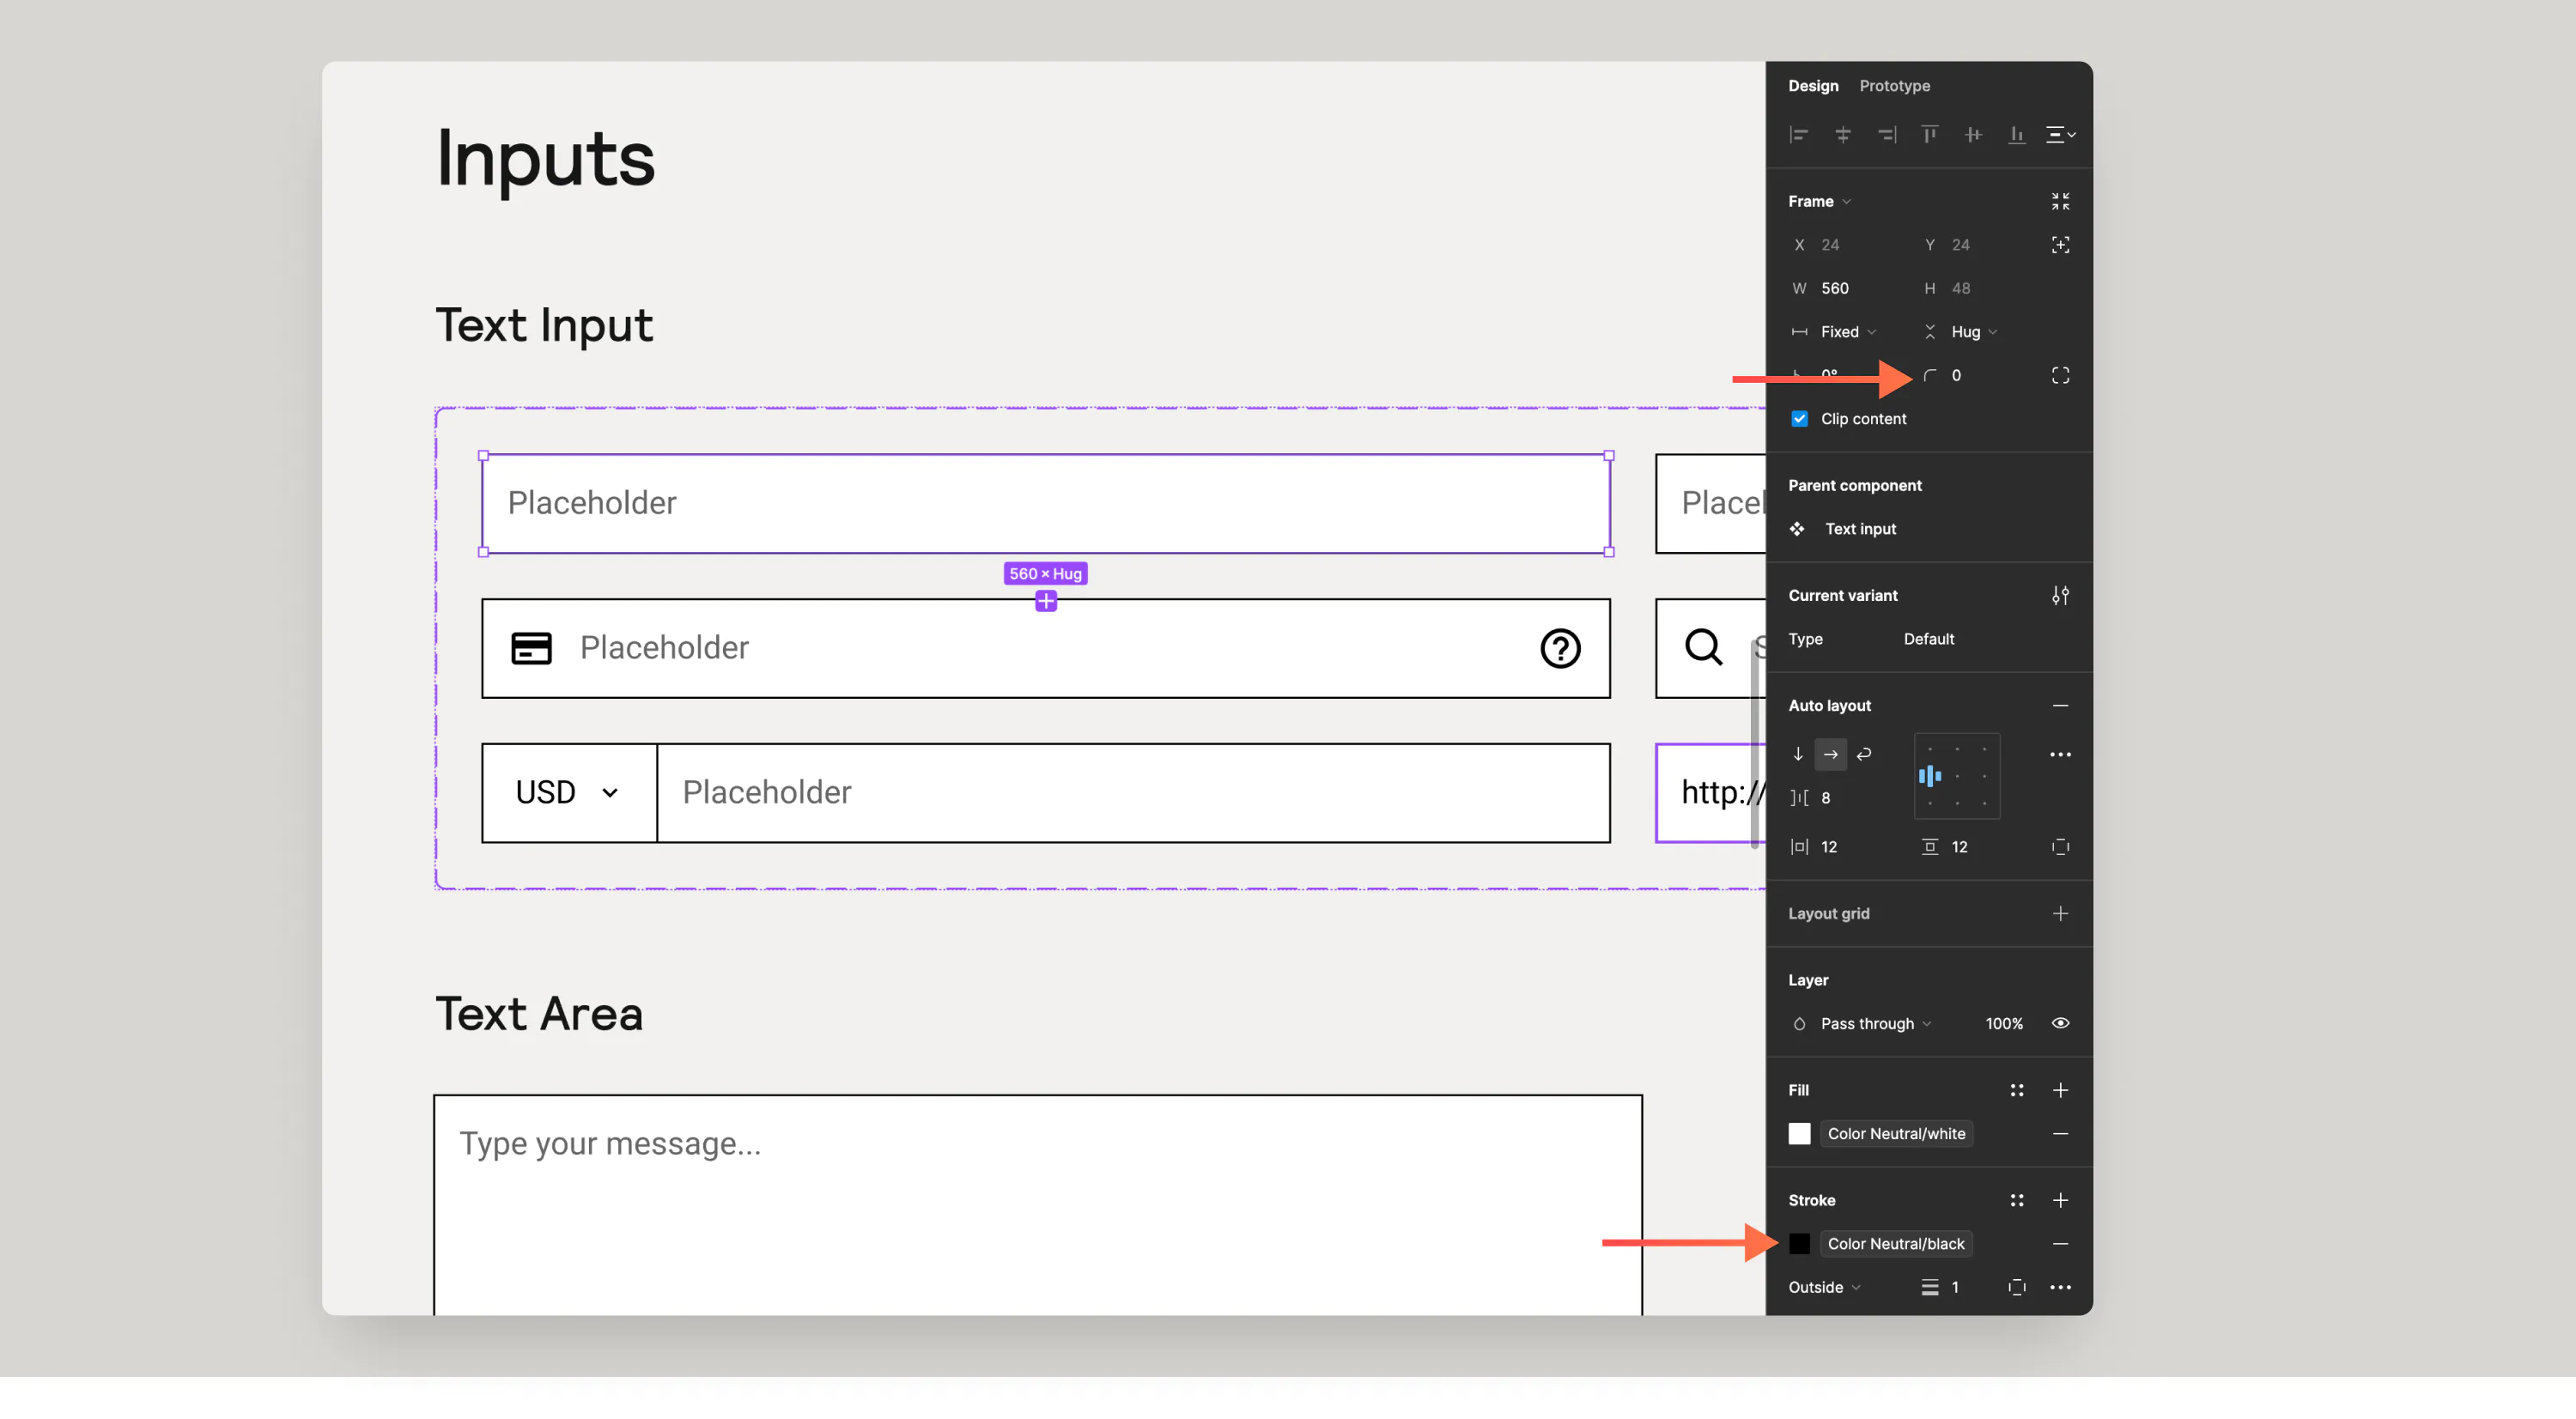2576x1419 pixels.
Task: Click the absolute position icon
Action: [x=2060, y=245]
